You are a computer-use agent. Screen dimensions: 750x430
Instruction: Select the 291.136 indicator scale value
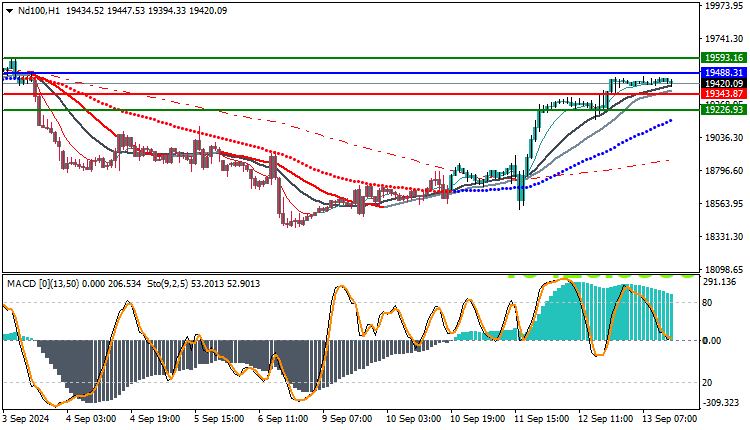[x=719, y=282]
